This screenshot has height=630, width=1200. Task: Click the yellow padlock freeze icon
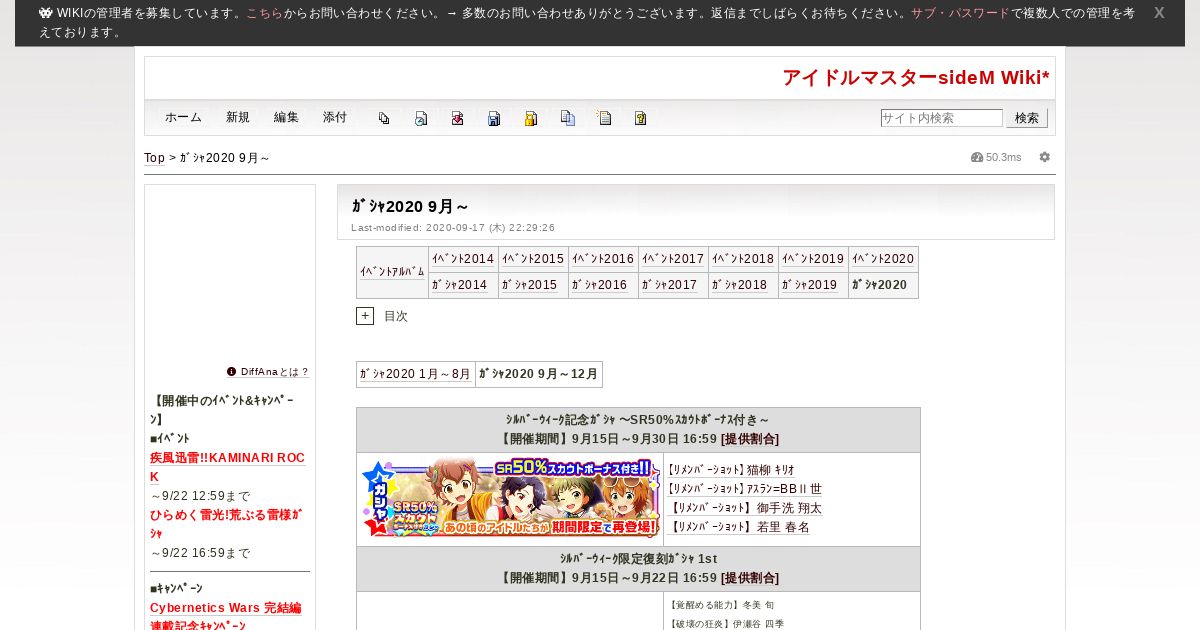point(531,118)
